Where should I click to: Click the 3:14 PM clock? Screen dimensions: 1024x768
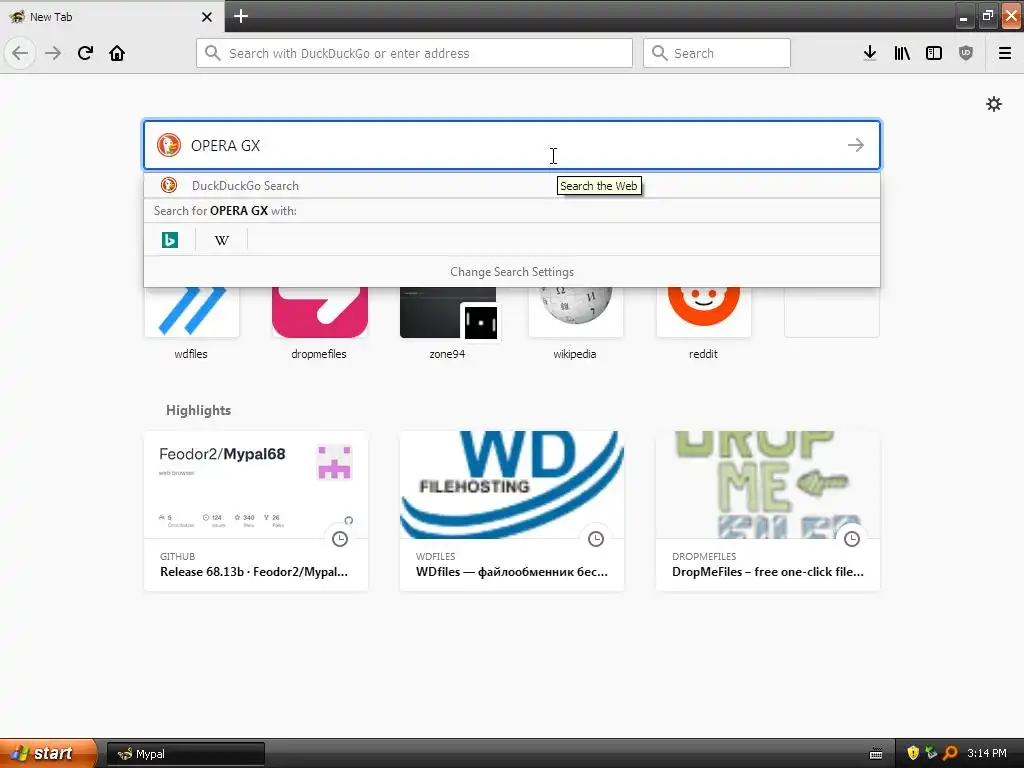[x=987, y=753]
